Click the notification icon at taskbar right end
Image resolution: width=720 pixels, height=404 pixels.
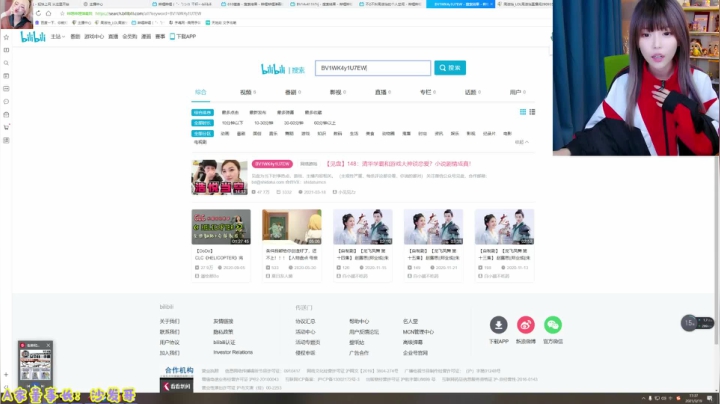pos(710,398)
